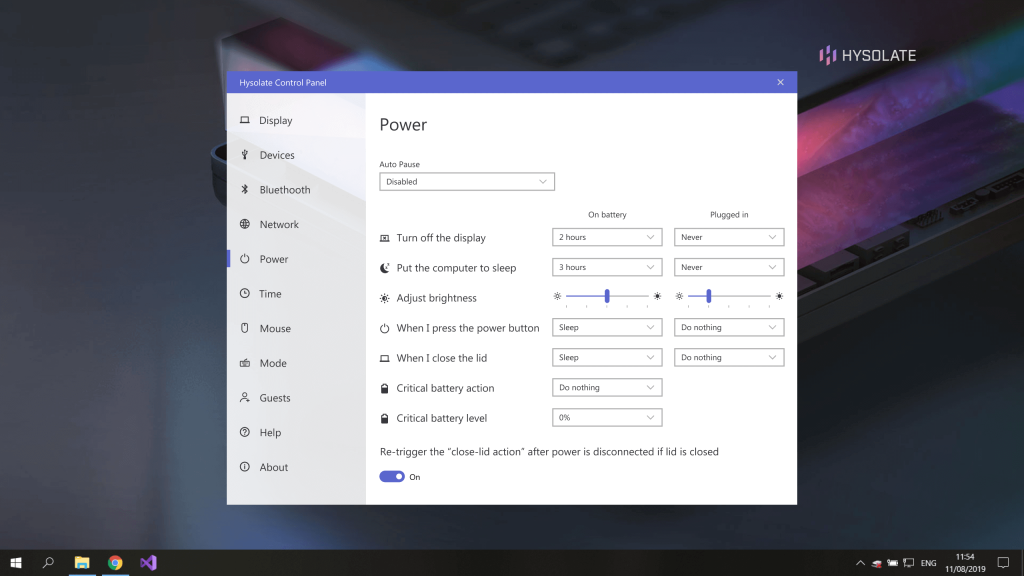Expand the Critical battery level dropdown
Screen dimensions: 1024x576
(607, 418)
